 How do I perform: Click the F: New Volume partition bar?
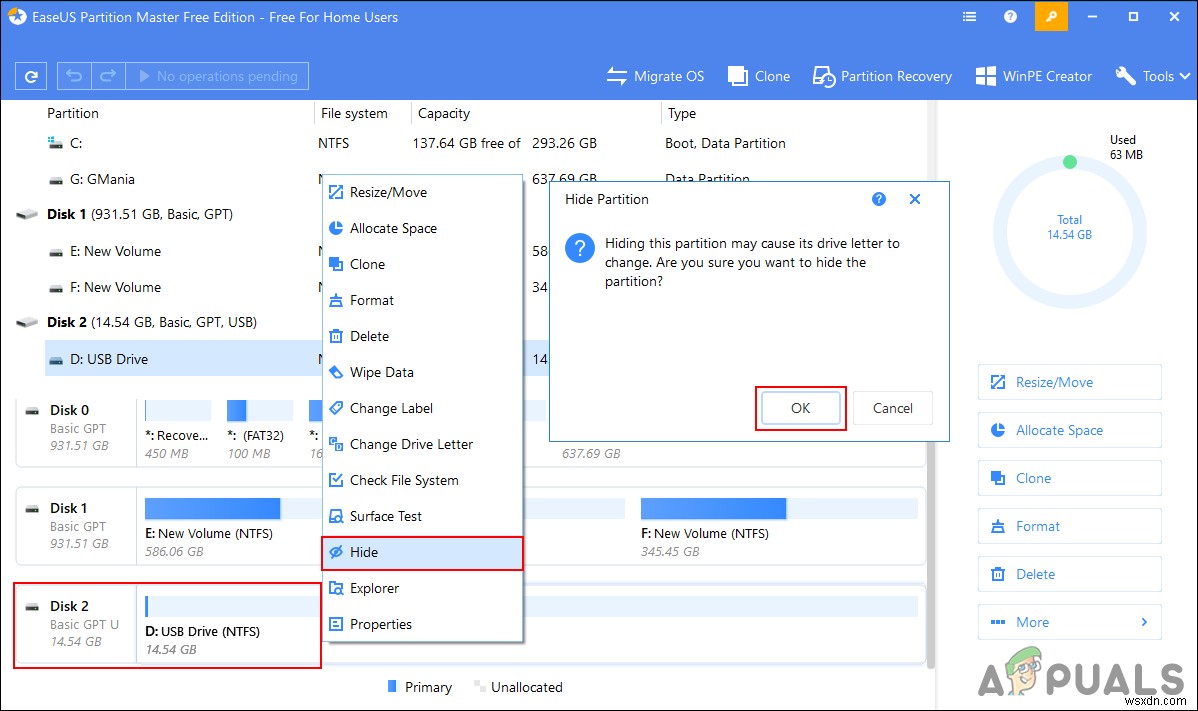point(779,509)
